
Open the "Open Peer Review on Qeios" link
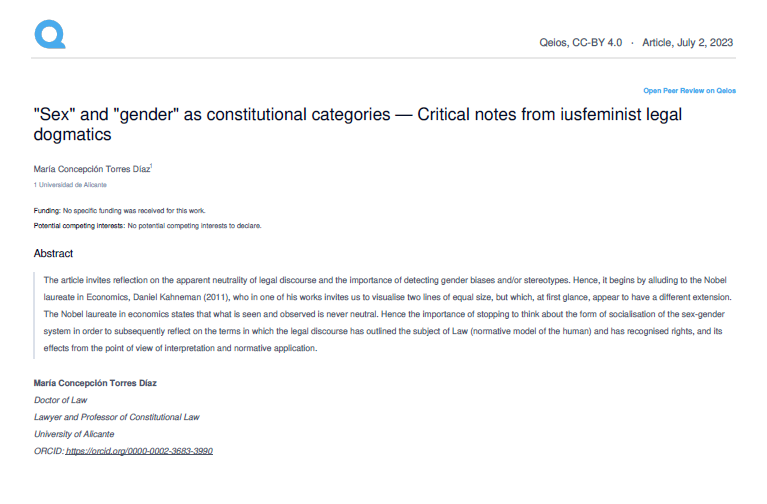tap(689, 90)
